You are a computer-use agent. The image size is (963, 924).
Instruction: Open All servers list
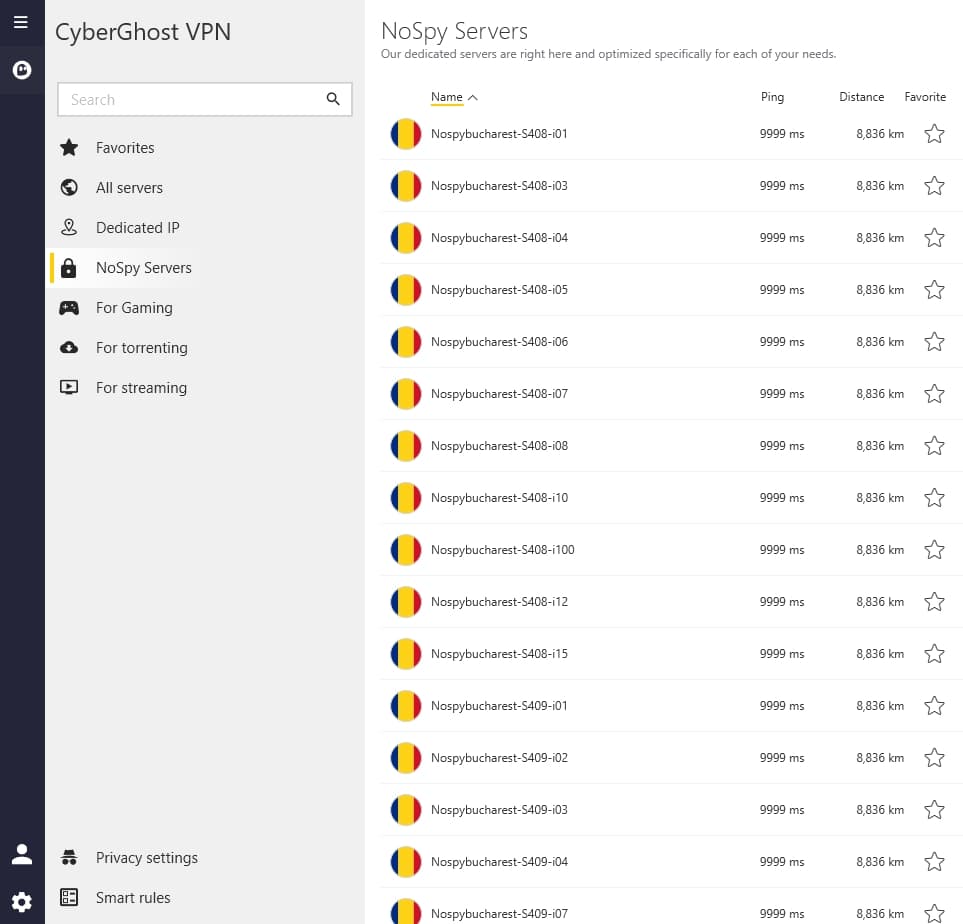(x=129, y=188)
